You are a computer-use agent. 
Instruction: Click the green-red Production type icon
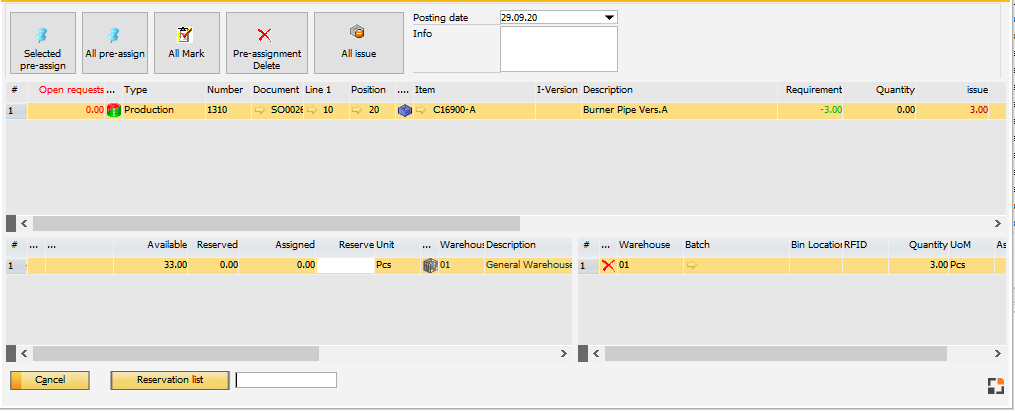[x=114, y=110]
